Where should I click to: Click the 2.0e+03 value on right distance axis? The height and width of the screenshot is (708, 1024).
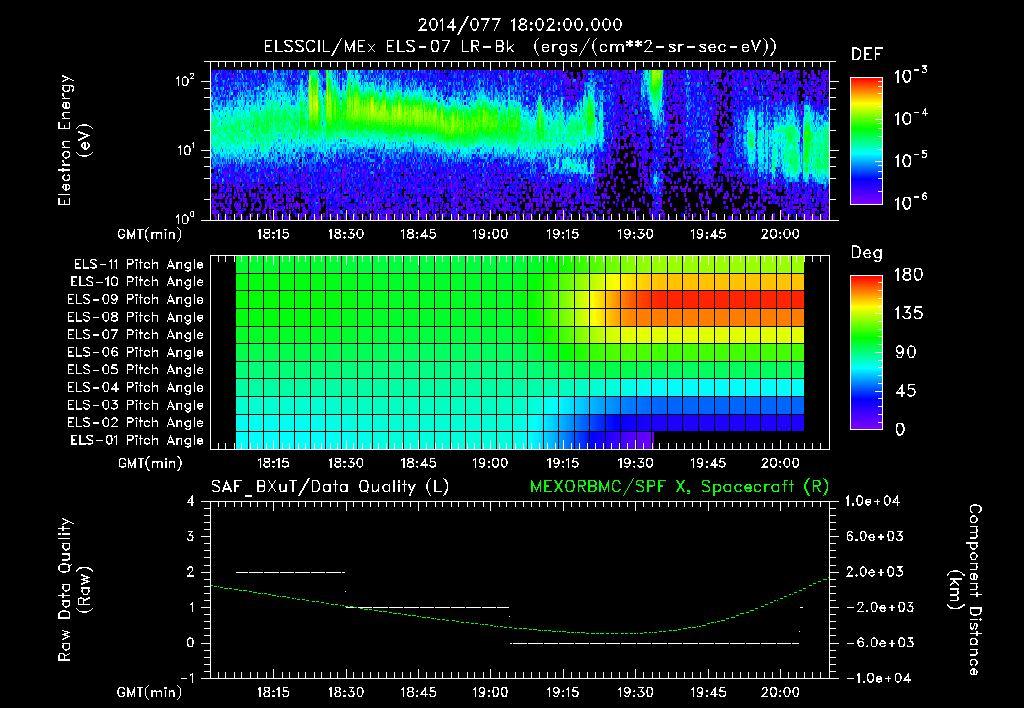pyautogui.click(x=875, y=572)
